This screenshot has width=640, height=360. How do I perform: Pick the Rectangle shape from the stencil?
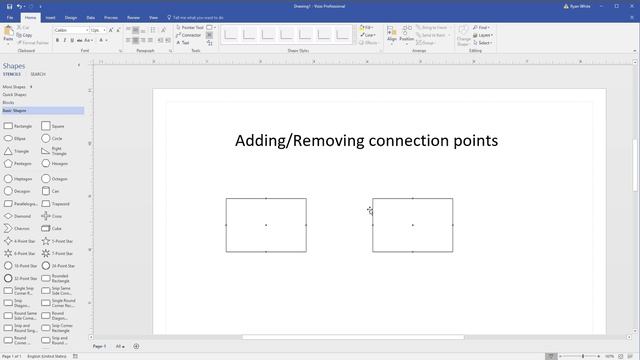pyautogui.click(x=18, y=126)
